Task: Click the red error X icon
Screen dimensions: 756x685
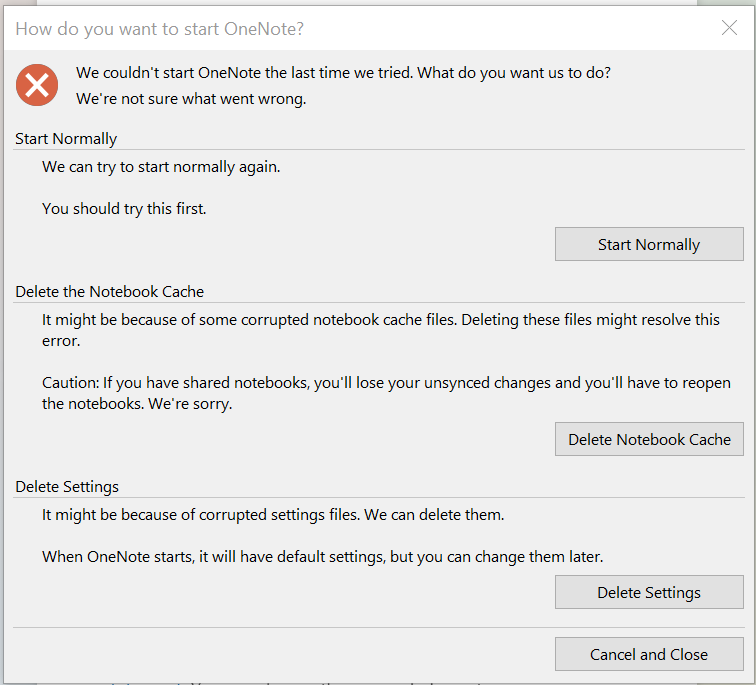Action: coord(37,85)
